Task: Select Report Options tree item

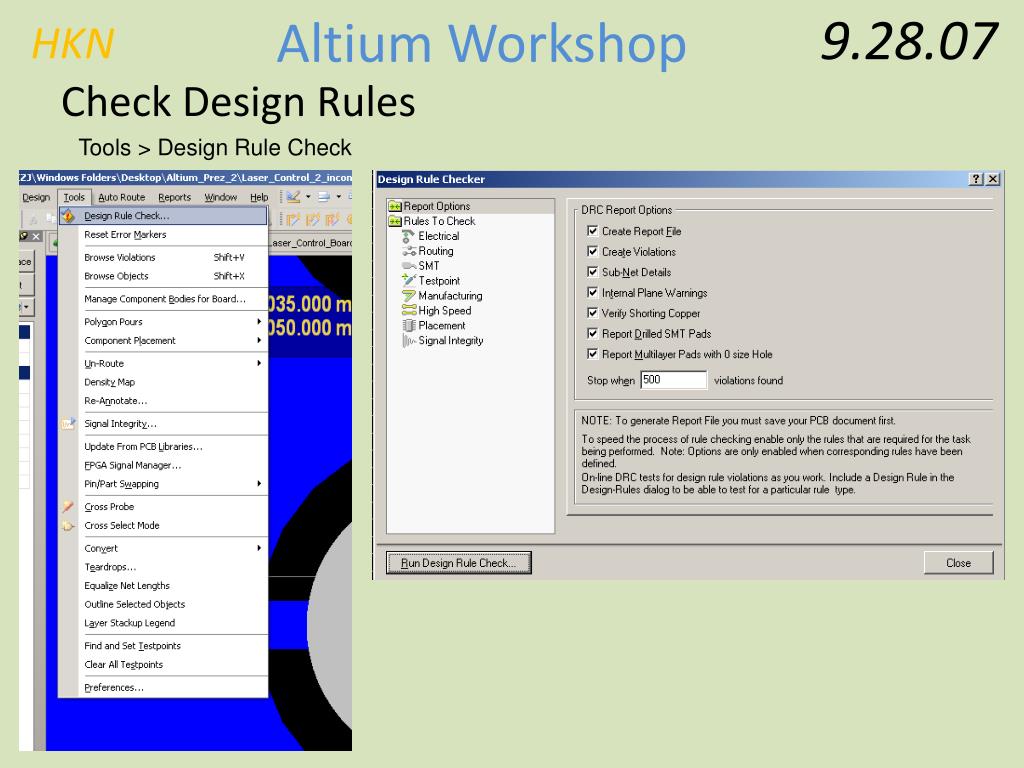Action: pyautogui.click(x=436, y=206)
